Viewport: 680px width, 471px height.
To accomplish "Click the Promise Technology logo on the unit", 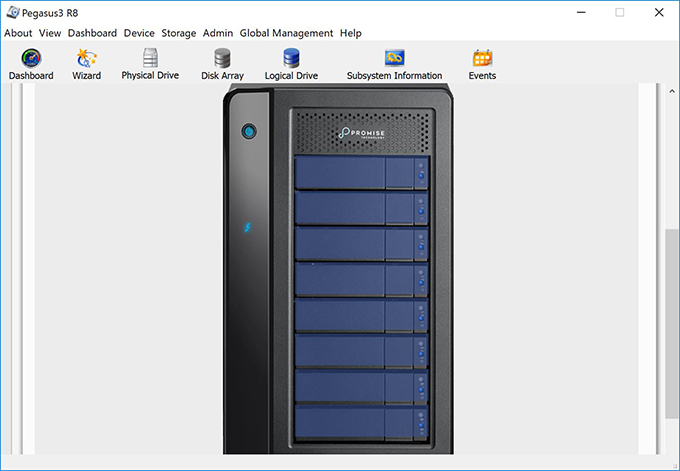I will click(x=361, y=133).
